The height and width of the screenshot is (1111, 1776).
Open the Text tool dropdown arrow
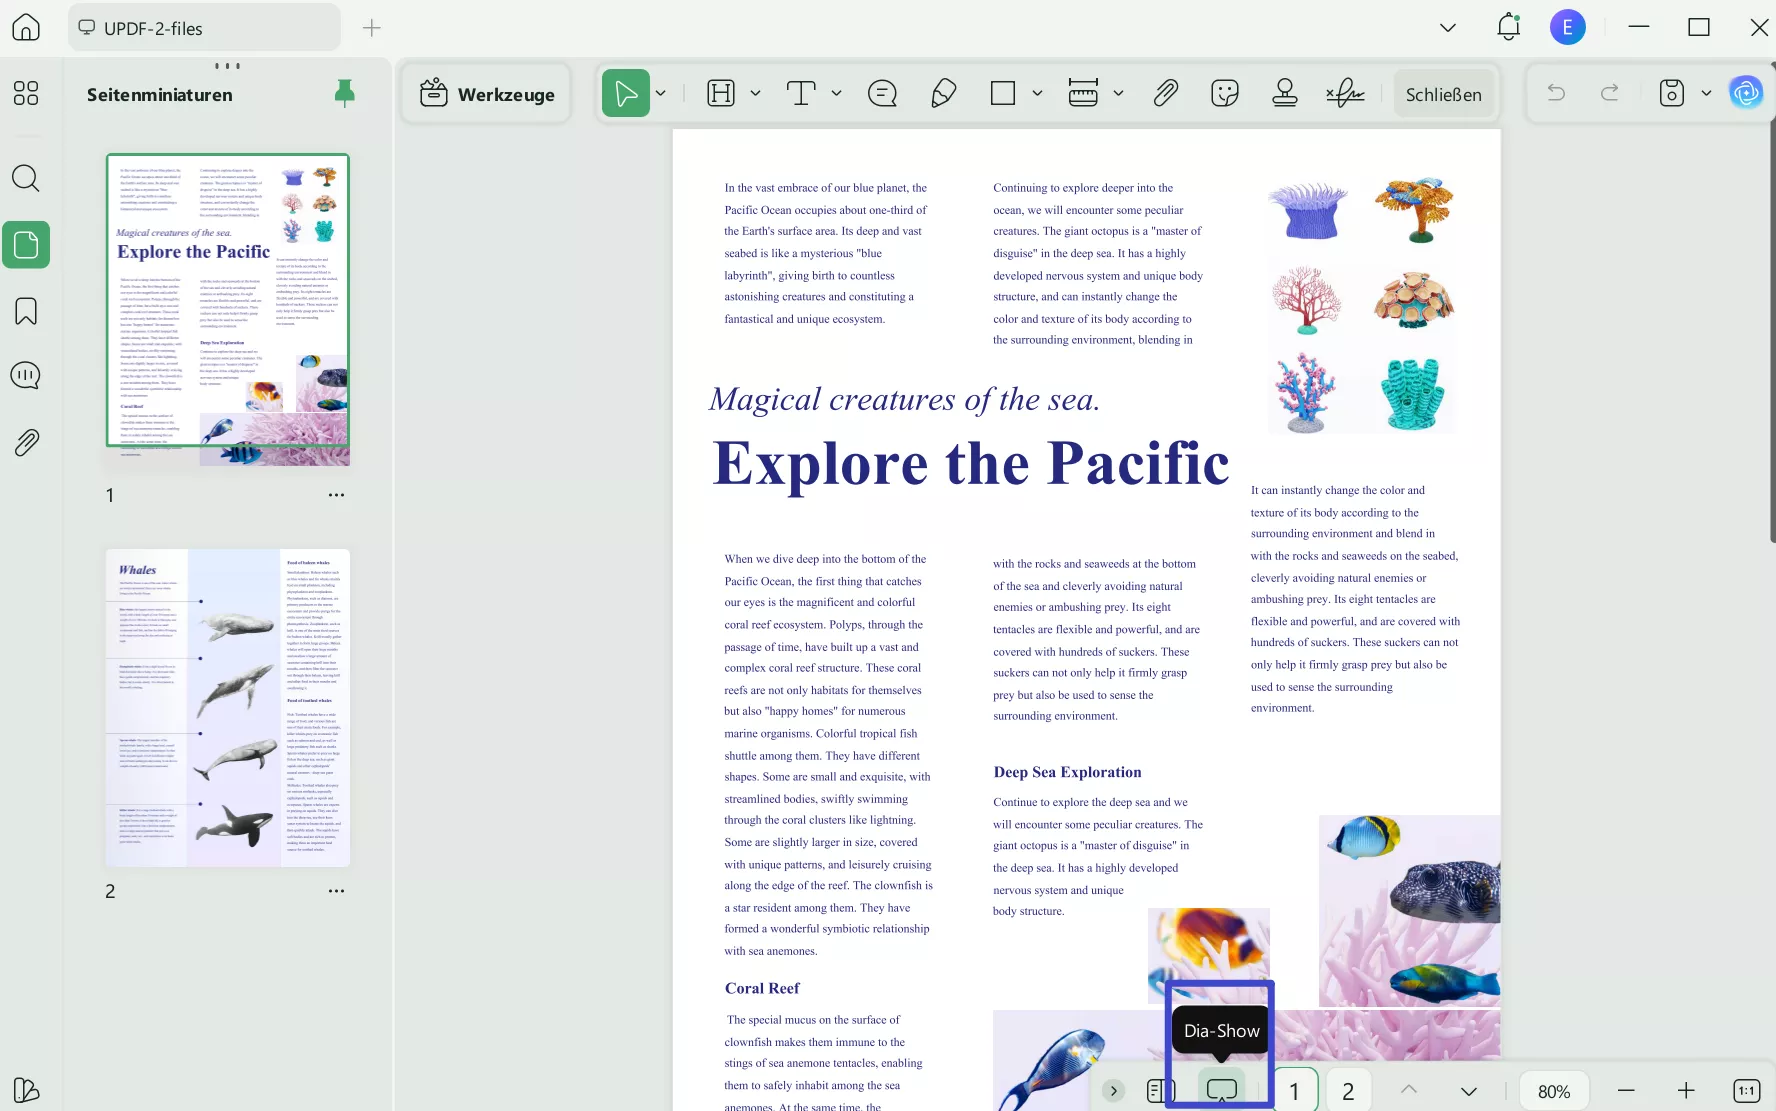837,93
